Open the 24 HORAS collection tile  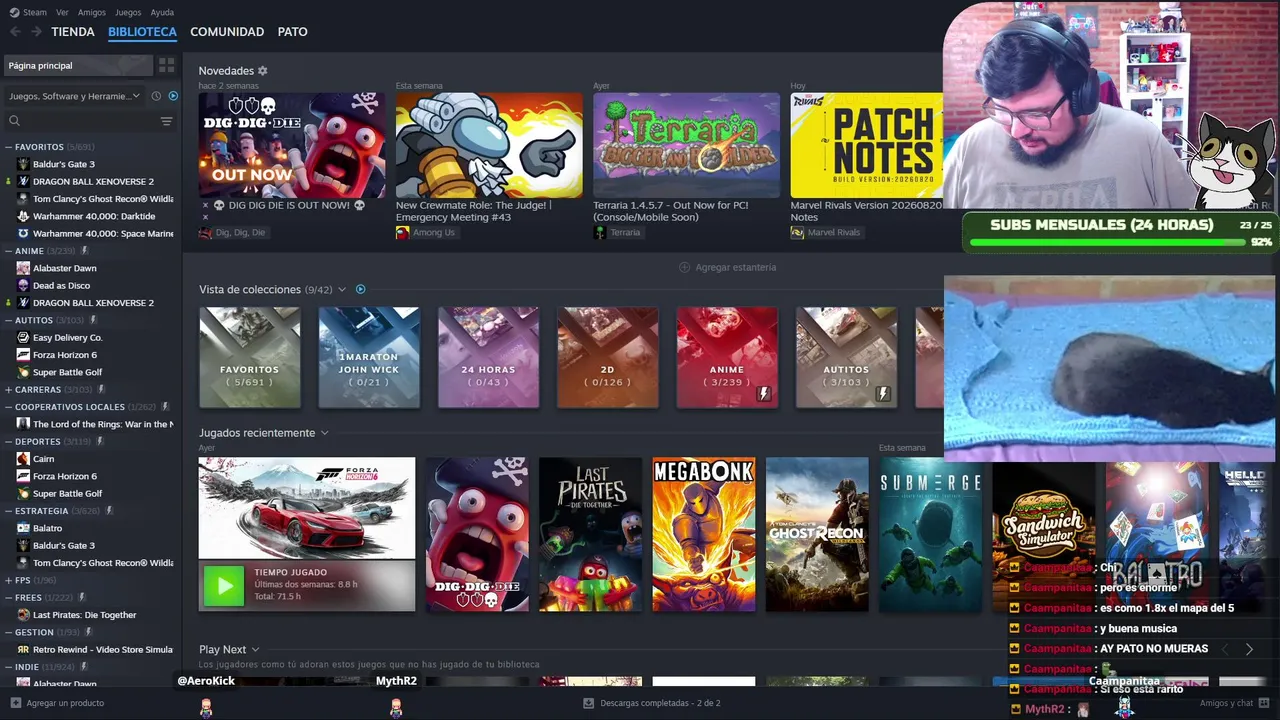(x=488, y=357)
